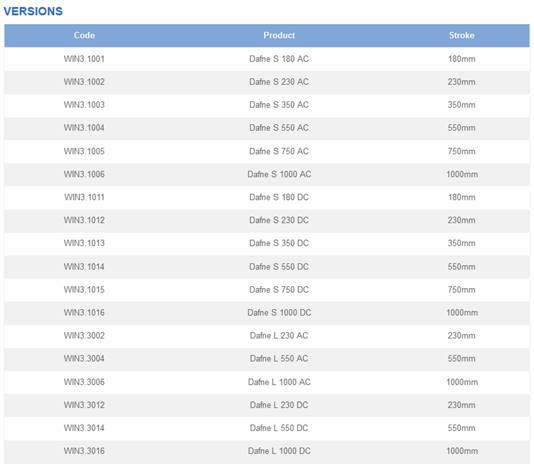
Task: Select the Dafne L 1000 DC product
Action: pyautogui.click(x=279, y=451)
